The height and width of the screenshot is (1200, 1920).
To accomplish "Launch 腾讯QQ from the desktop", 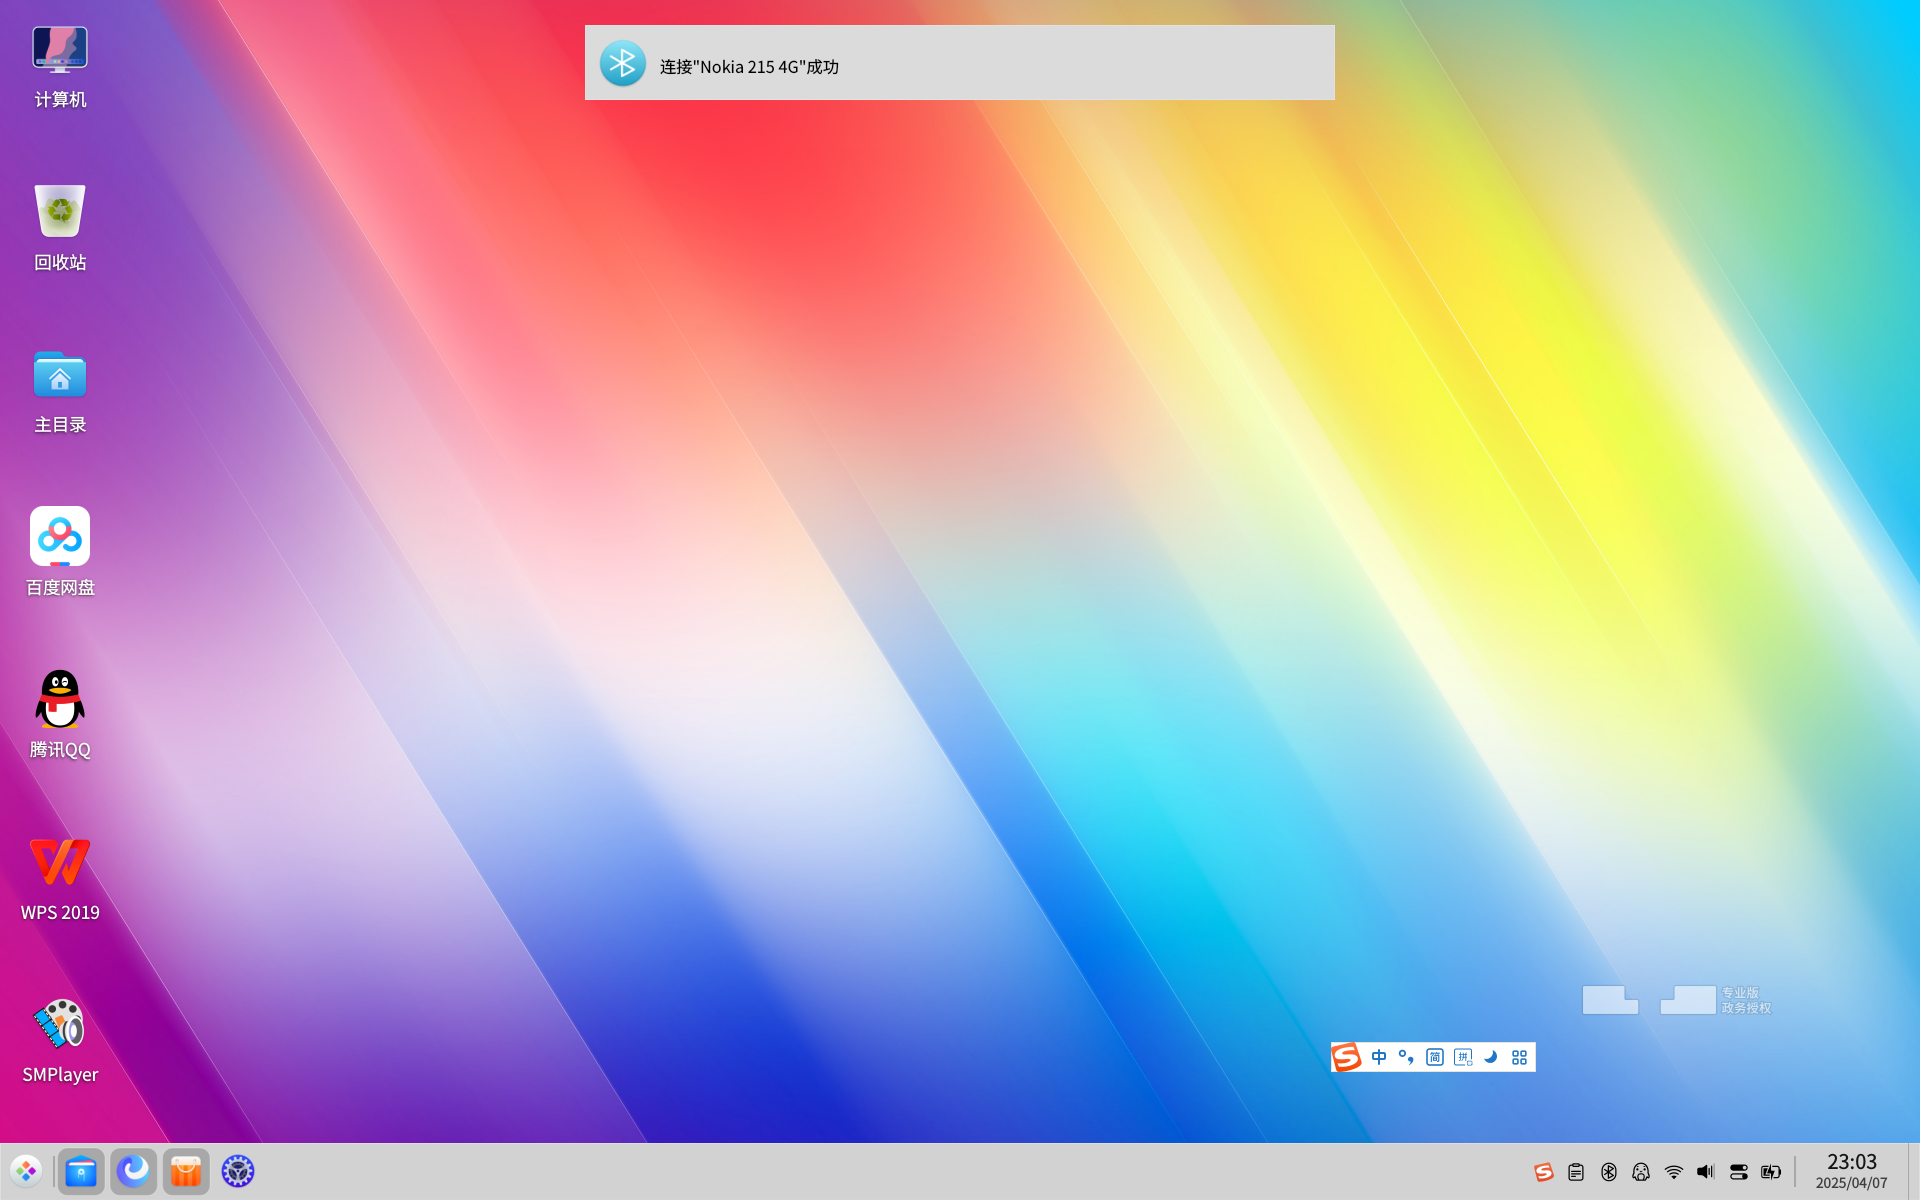I will pos(60,716).
